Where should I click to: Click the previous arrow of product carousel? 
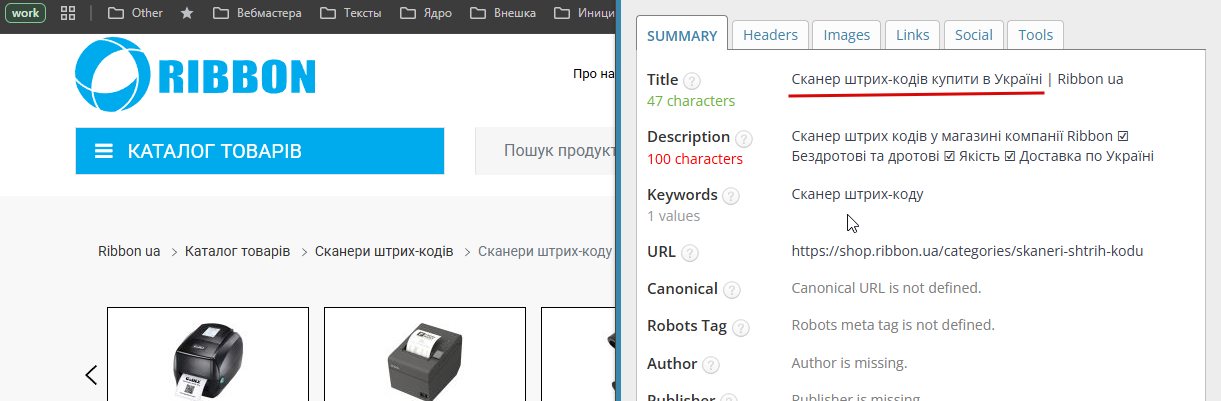[91, 375]
